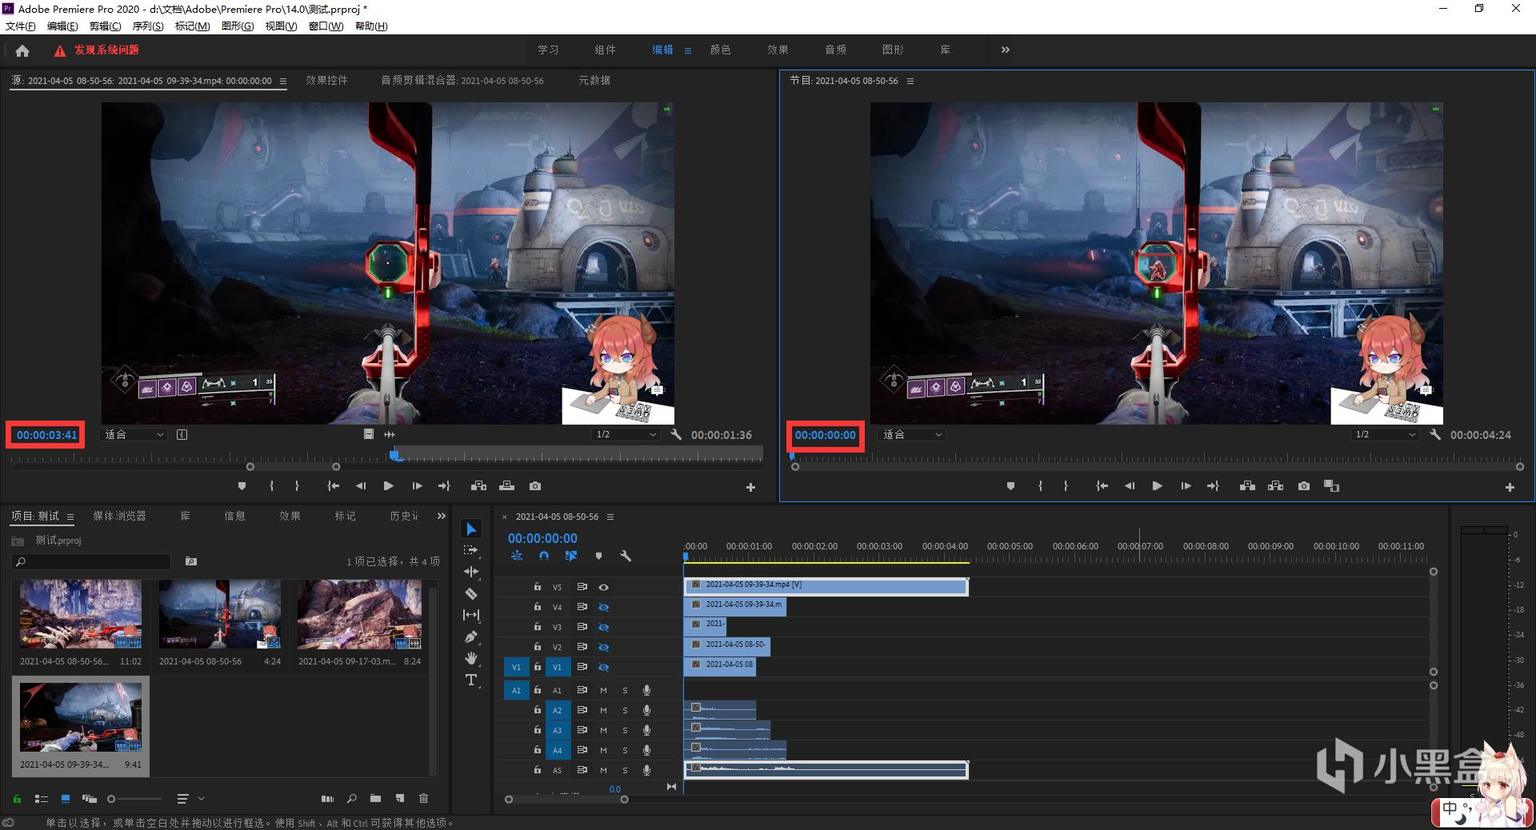Mark Out point in Source monitor
Viewport: 1536px width, 830px height.
(x=297, y=486)
